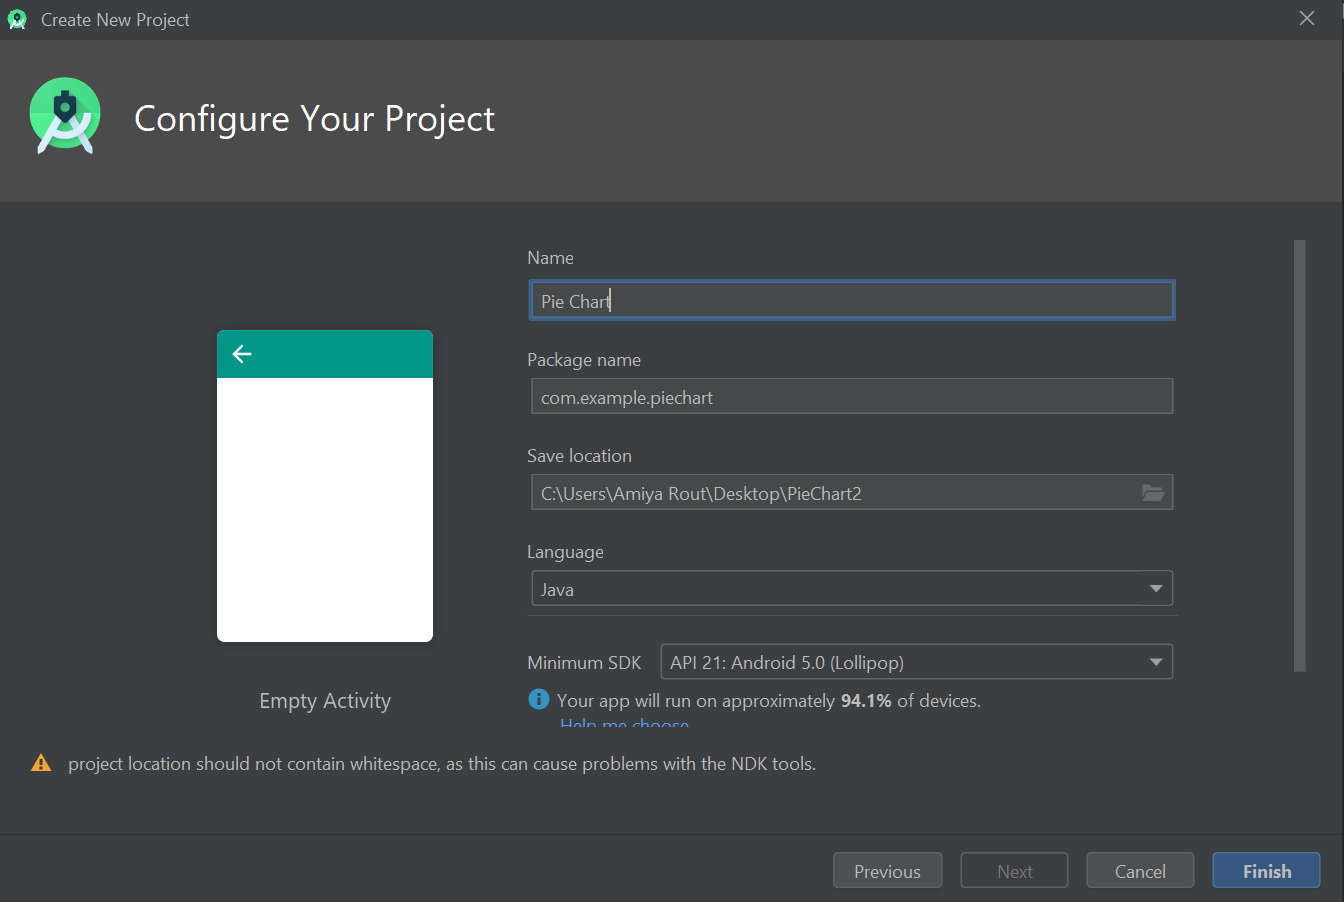Open the Language dropdown showing Java
Image resolution: width=1344 pixels, height=902 pixels.
click(852, 589)
